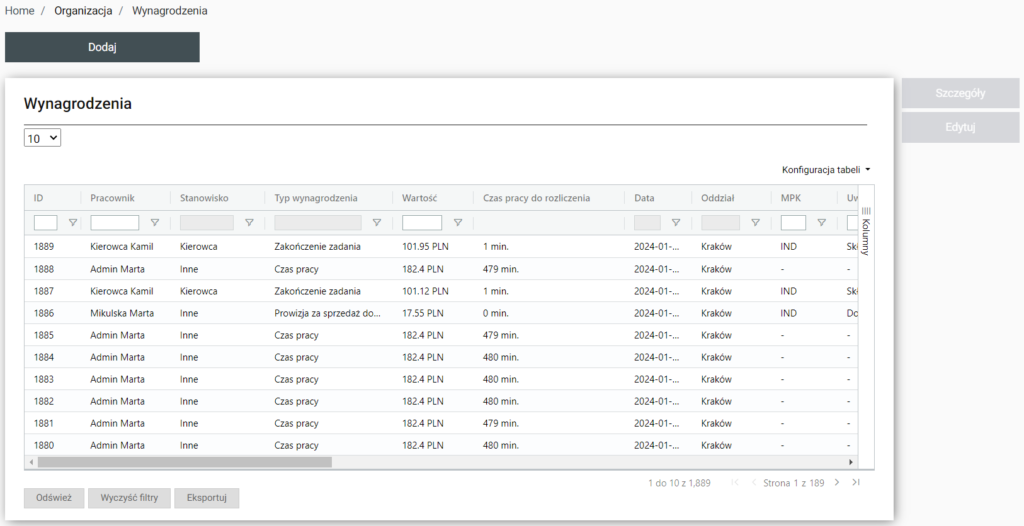Open the MPK column filter icon

coord(821,223)
